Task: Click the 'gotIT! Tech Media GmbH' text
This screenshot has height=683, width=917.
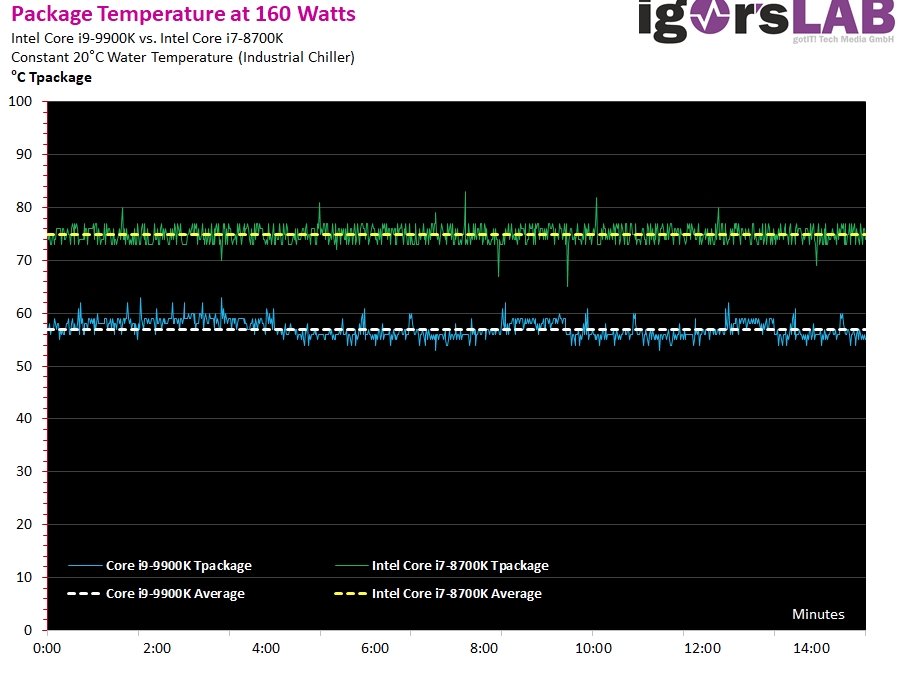Action: 843,39
